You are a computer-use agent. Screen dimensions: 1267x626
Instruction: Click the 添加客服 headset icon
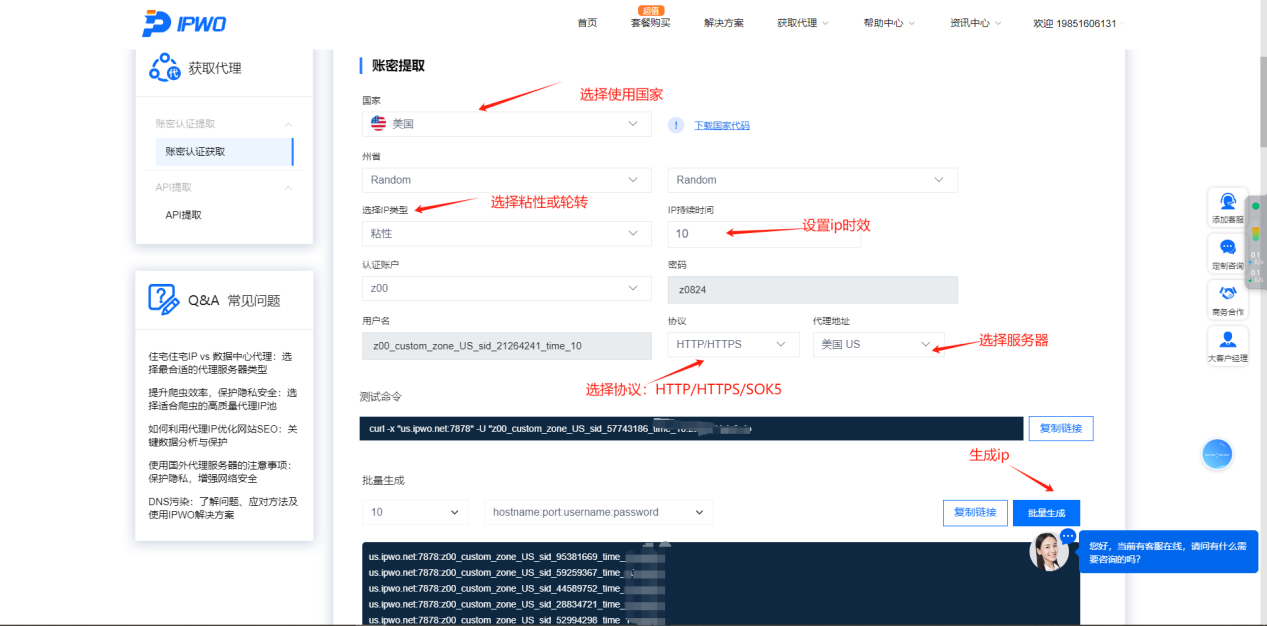point(1228,203)
